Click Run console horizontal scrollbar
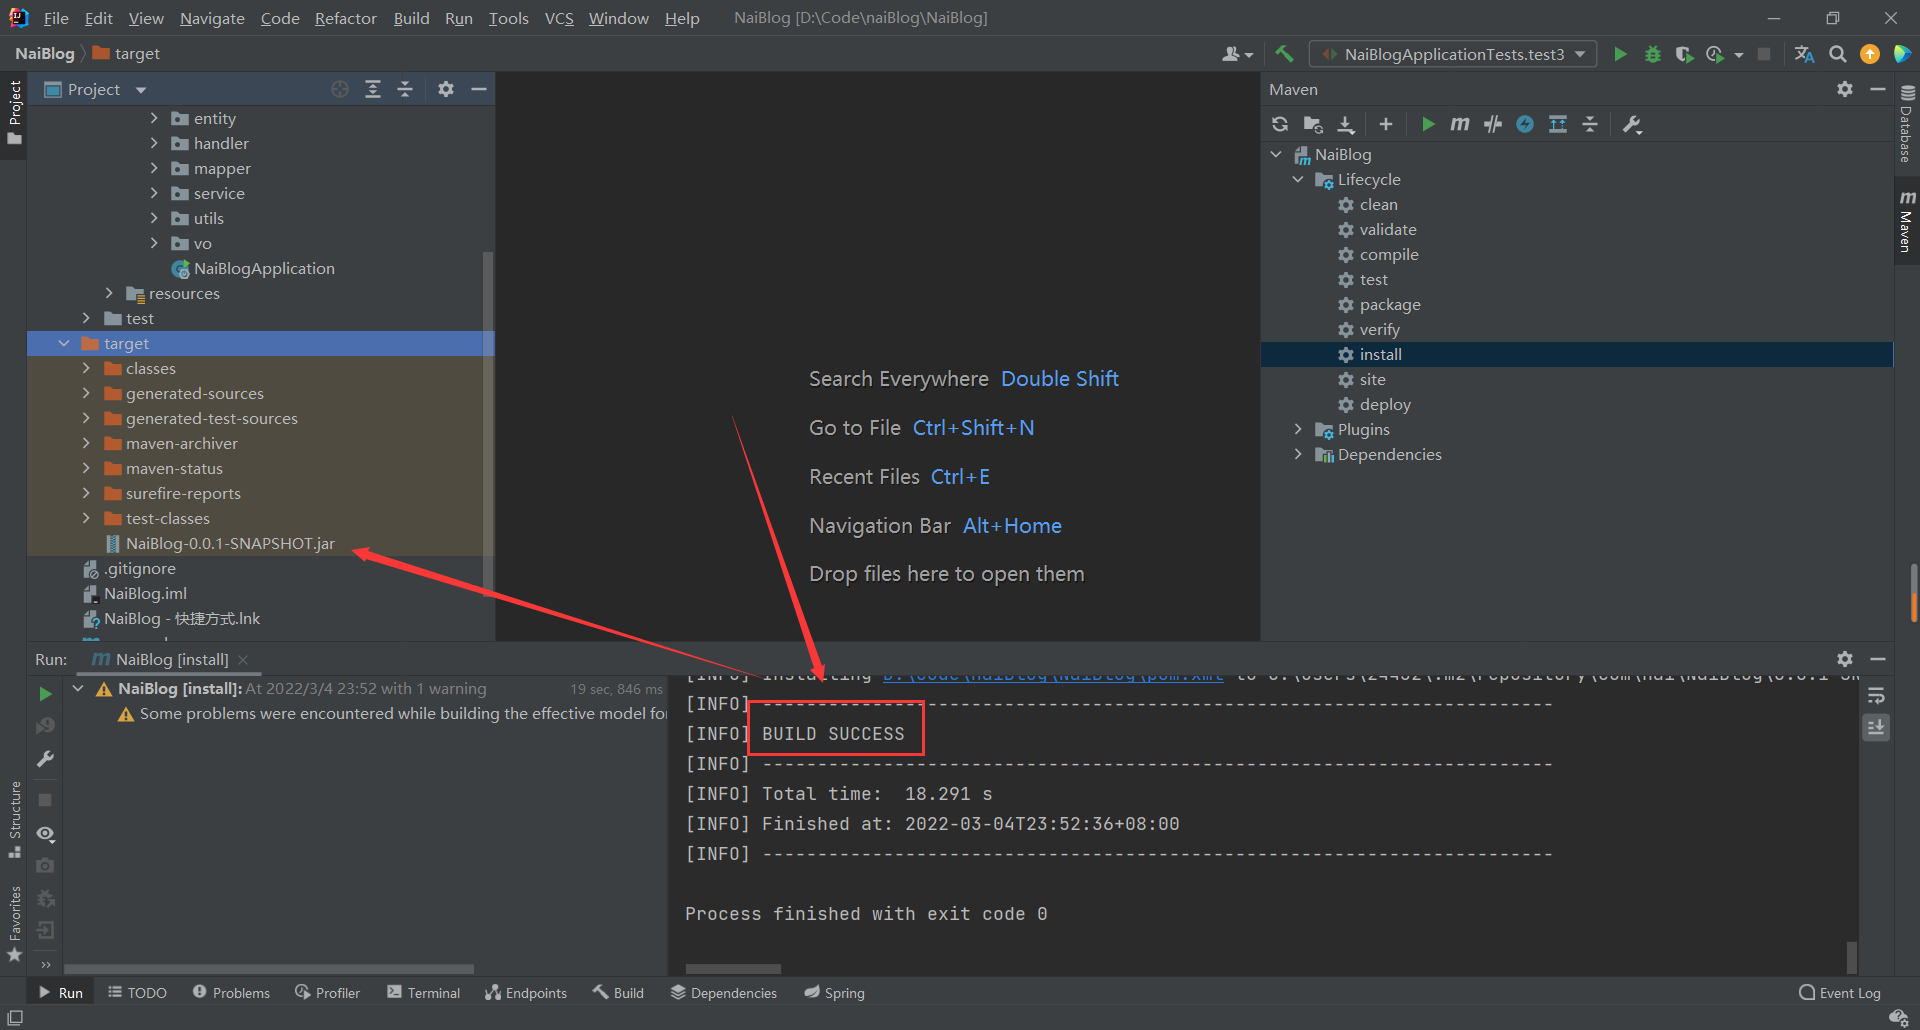This screenshot has height=1030, width=1920. (x=733, y=968)
